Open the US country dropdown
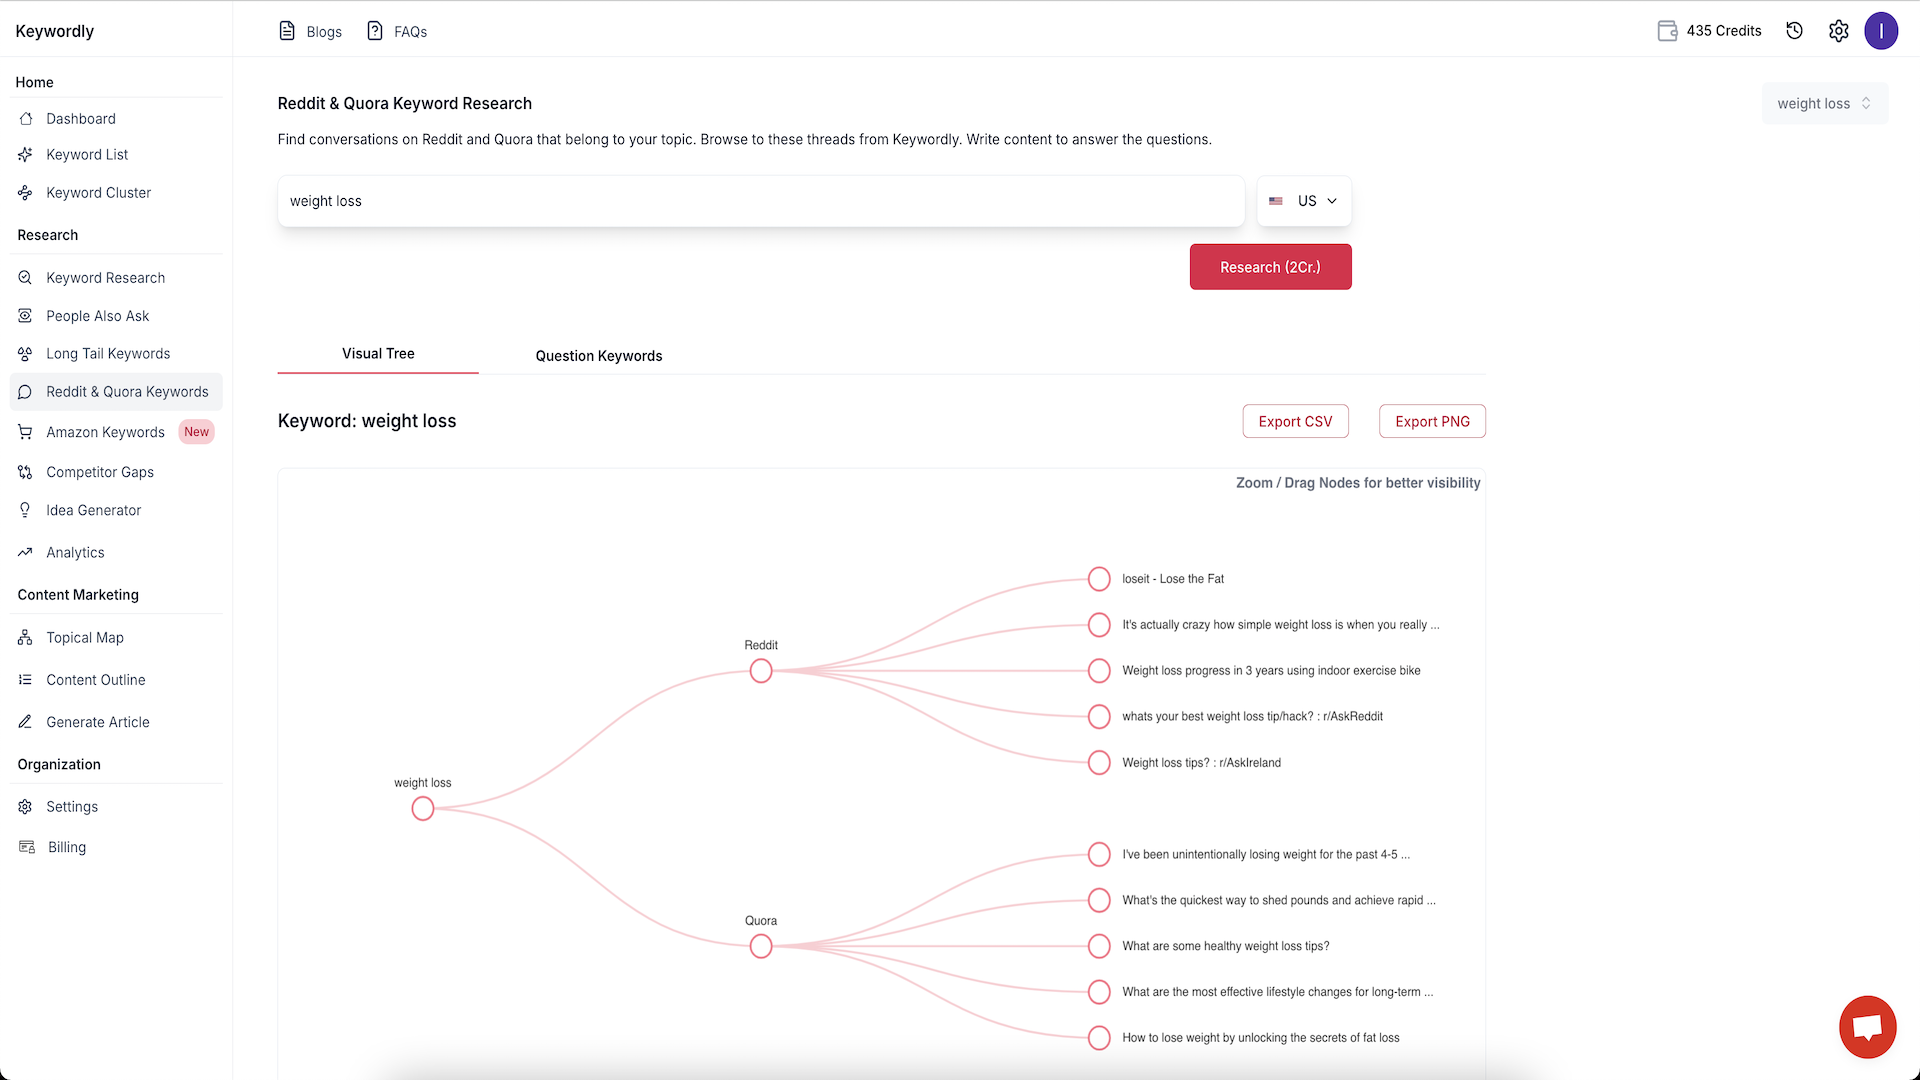The height and width of the screenshot is (1080, 1920). click(1304, 201)
